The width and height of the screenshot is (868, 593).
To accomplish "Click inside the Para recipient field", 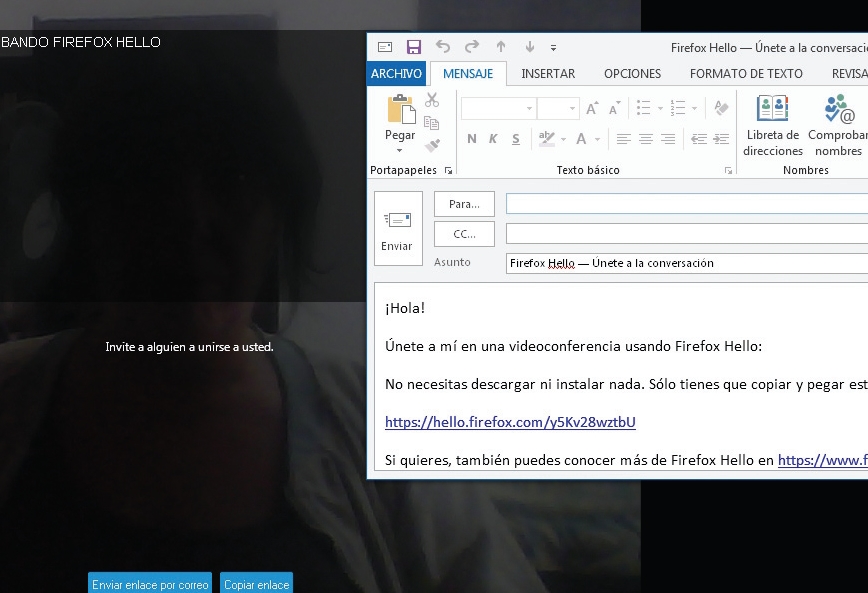I will pos(687,204).
